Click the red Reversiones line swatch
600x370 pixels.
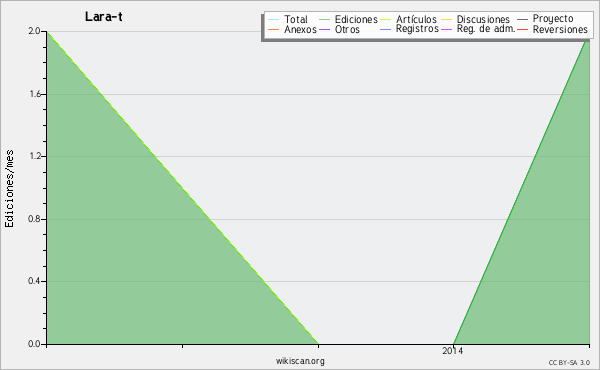(522, 30)
